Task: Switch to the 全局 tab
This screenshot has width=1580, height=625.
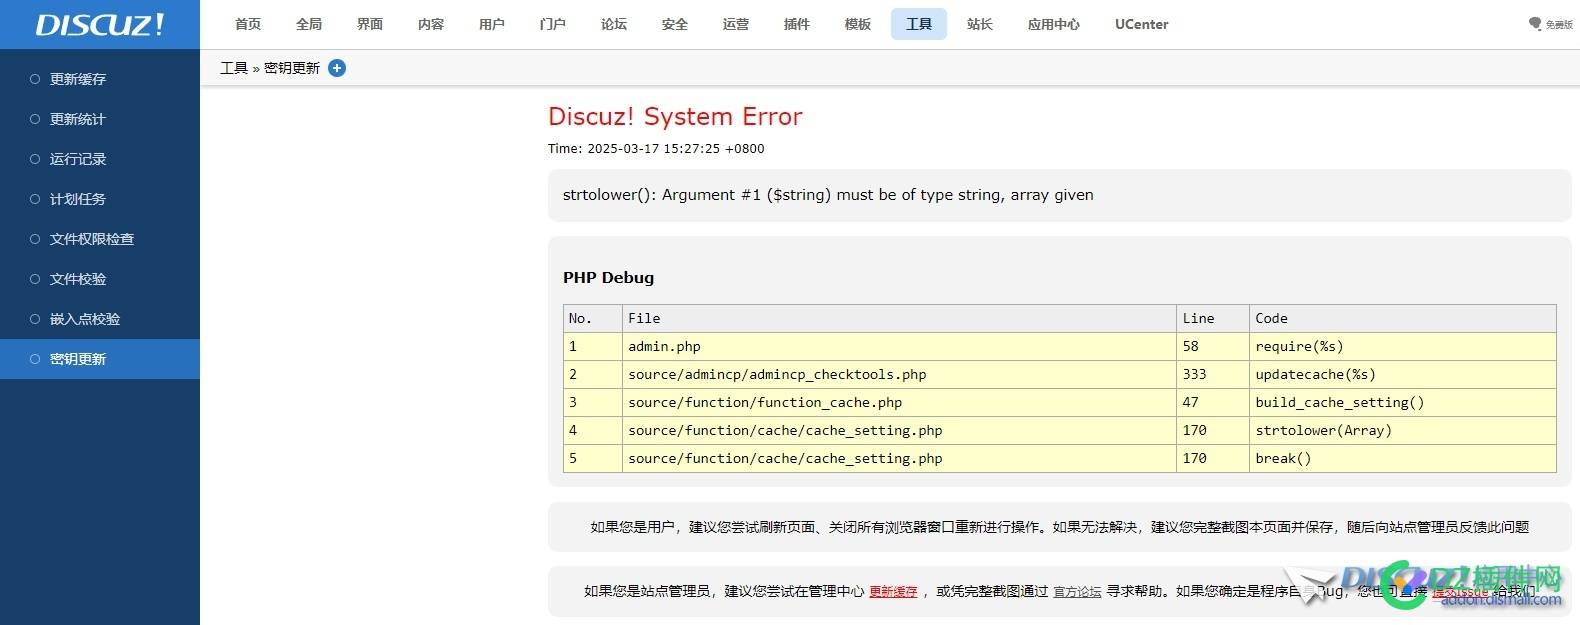Action: tap(309, 24)
